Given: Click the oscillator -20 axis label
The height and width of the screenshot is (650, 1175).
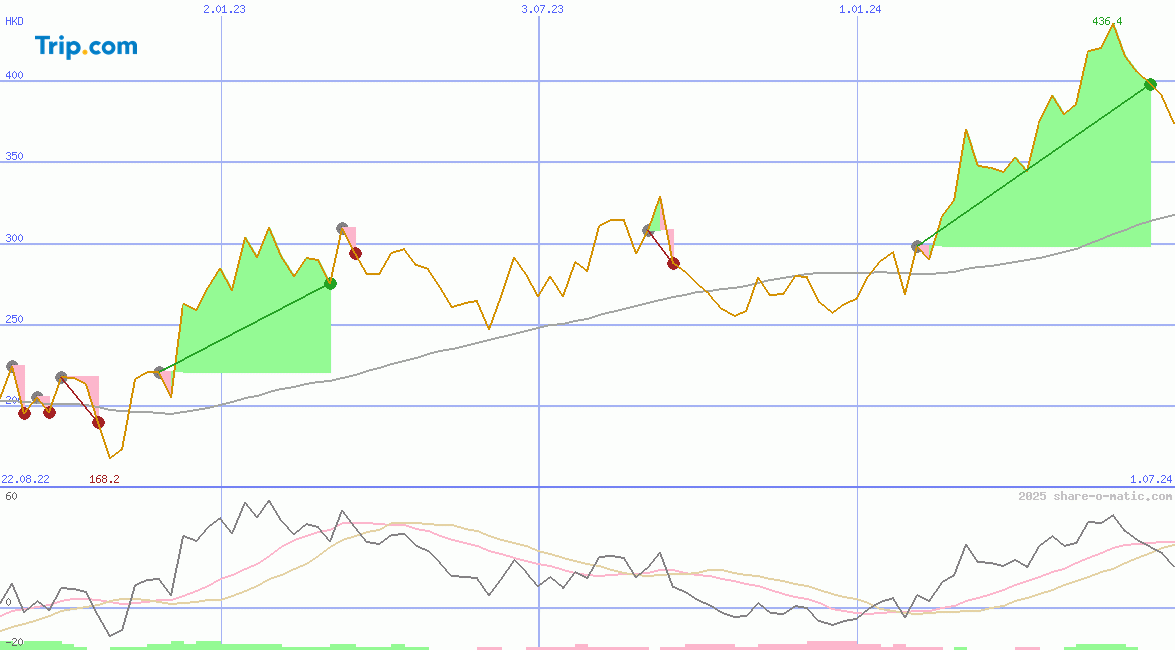Looking at the screenshot, I should (x=14, y=643).
